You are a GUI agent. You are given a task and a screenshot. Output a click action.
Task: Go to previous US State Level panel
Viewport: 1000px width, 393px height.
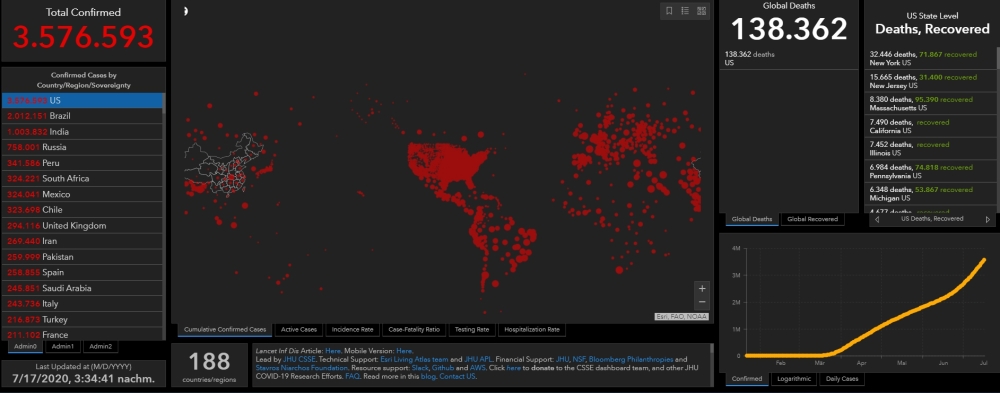coord(876,219)
